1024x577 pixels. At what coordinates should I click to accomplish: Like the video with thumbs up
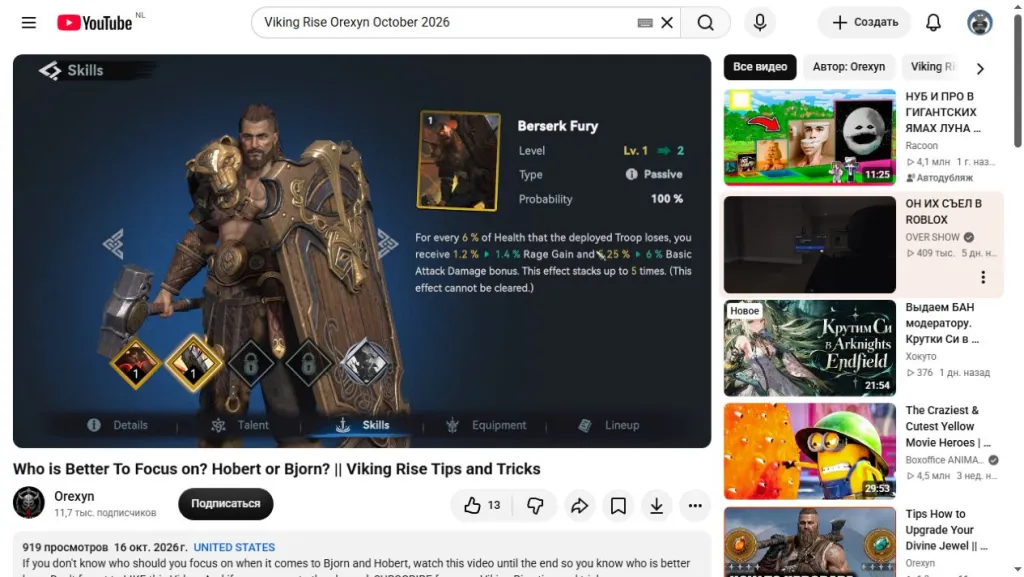click(x=482, y=505)
